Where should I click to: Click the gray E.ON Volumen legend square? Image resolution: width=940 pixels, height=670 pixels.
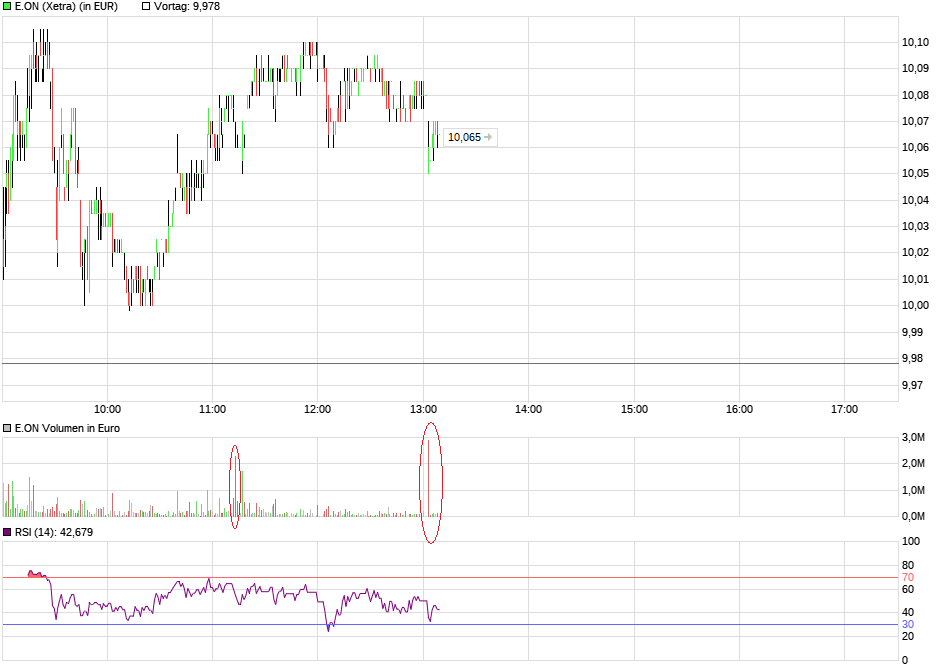click(7, 428)
